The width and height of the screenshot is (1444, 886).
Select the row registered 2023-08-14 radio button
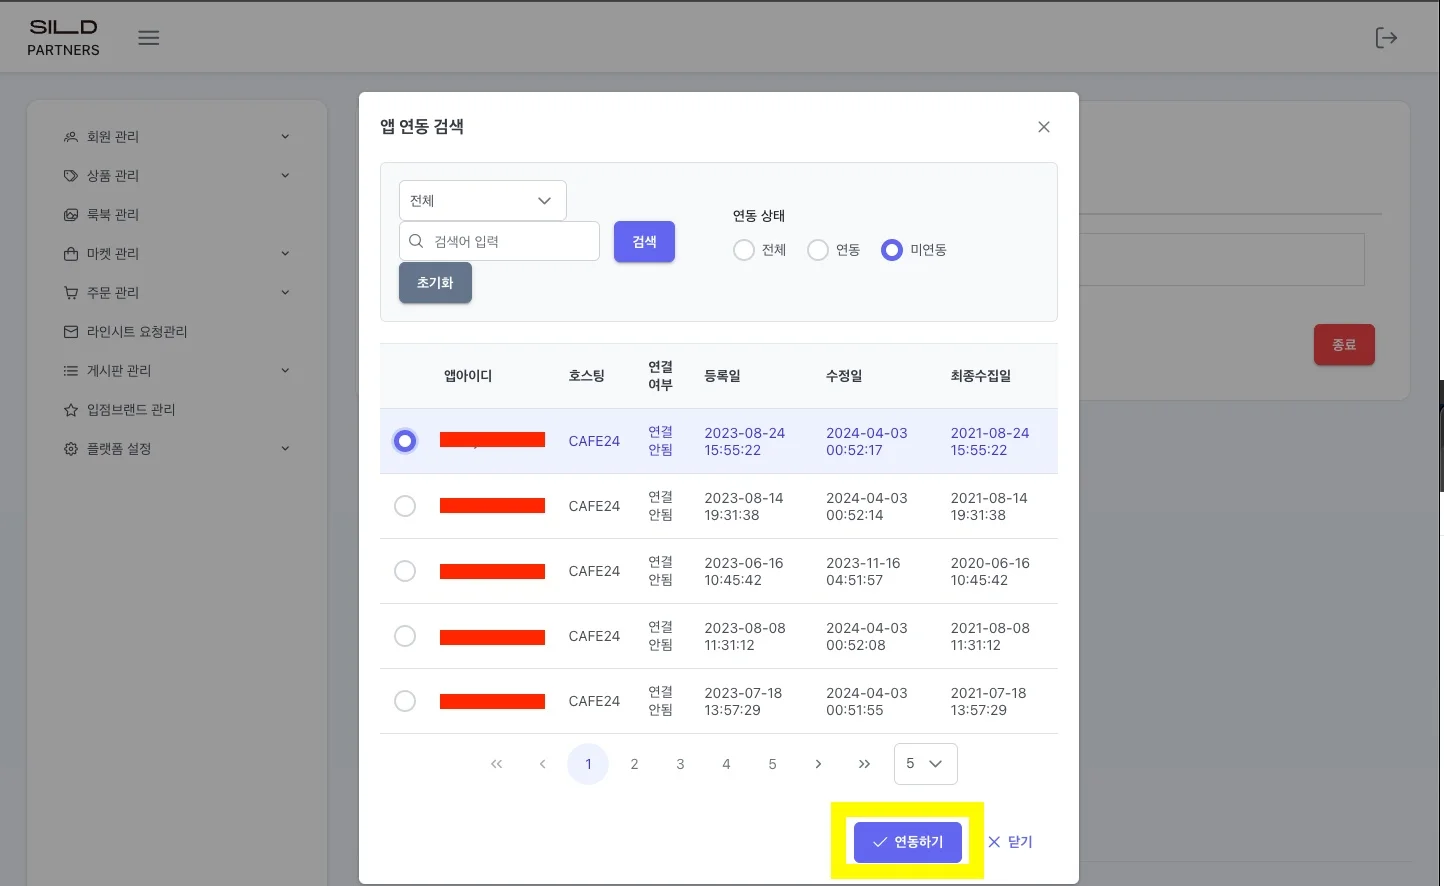tap(405, 506)
